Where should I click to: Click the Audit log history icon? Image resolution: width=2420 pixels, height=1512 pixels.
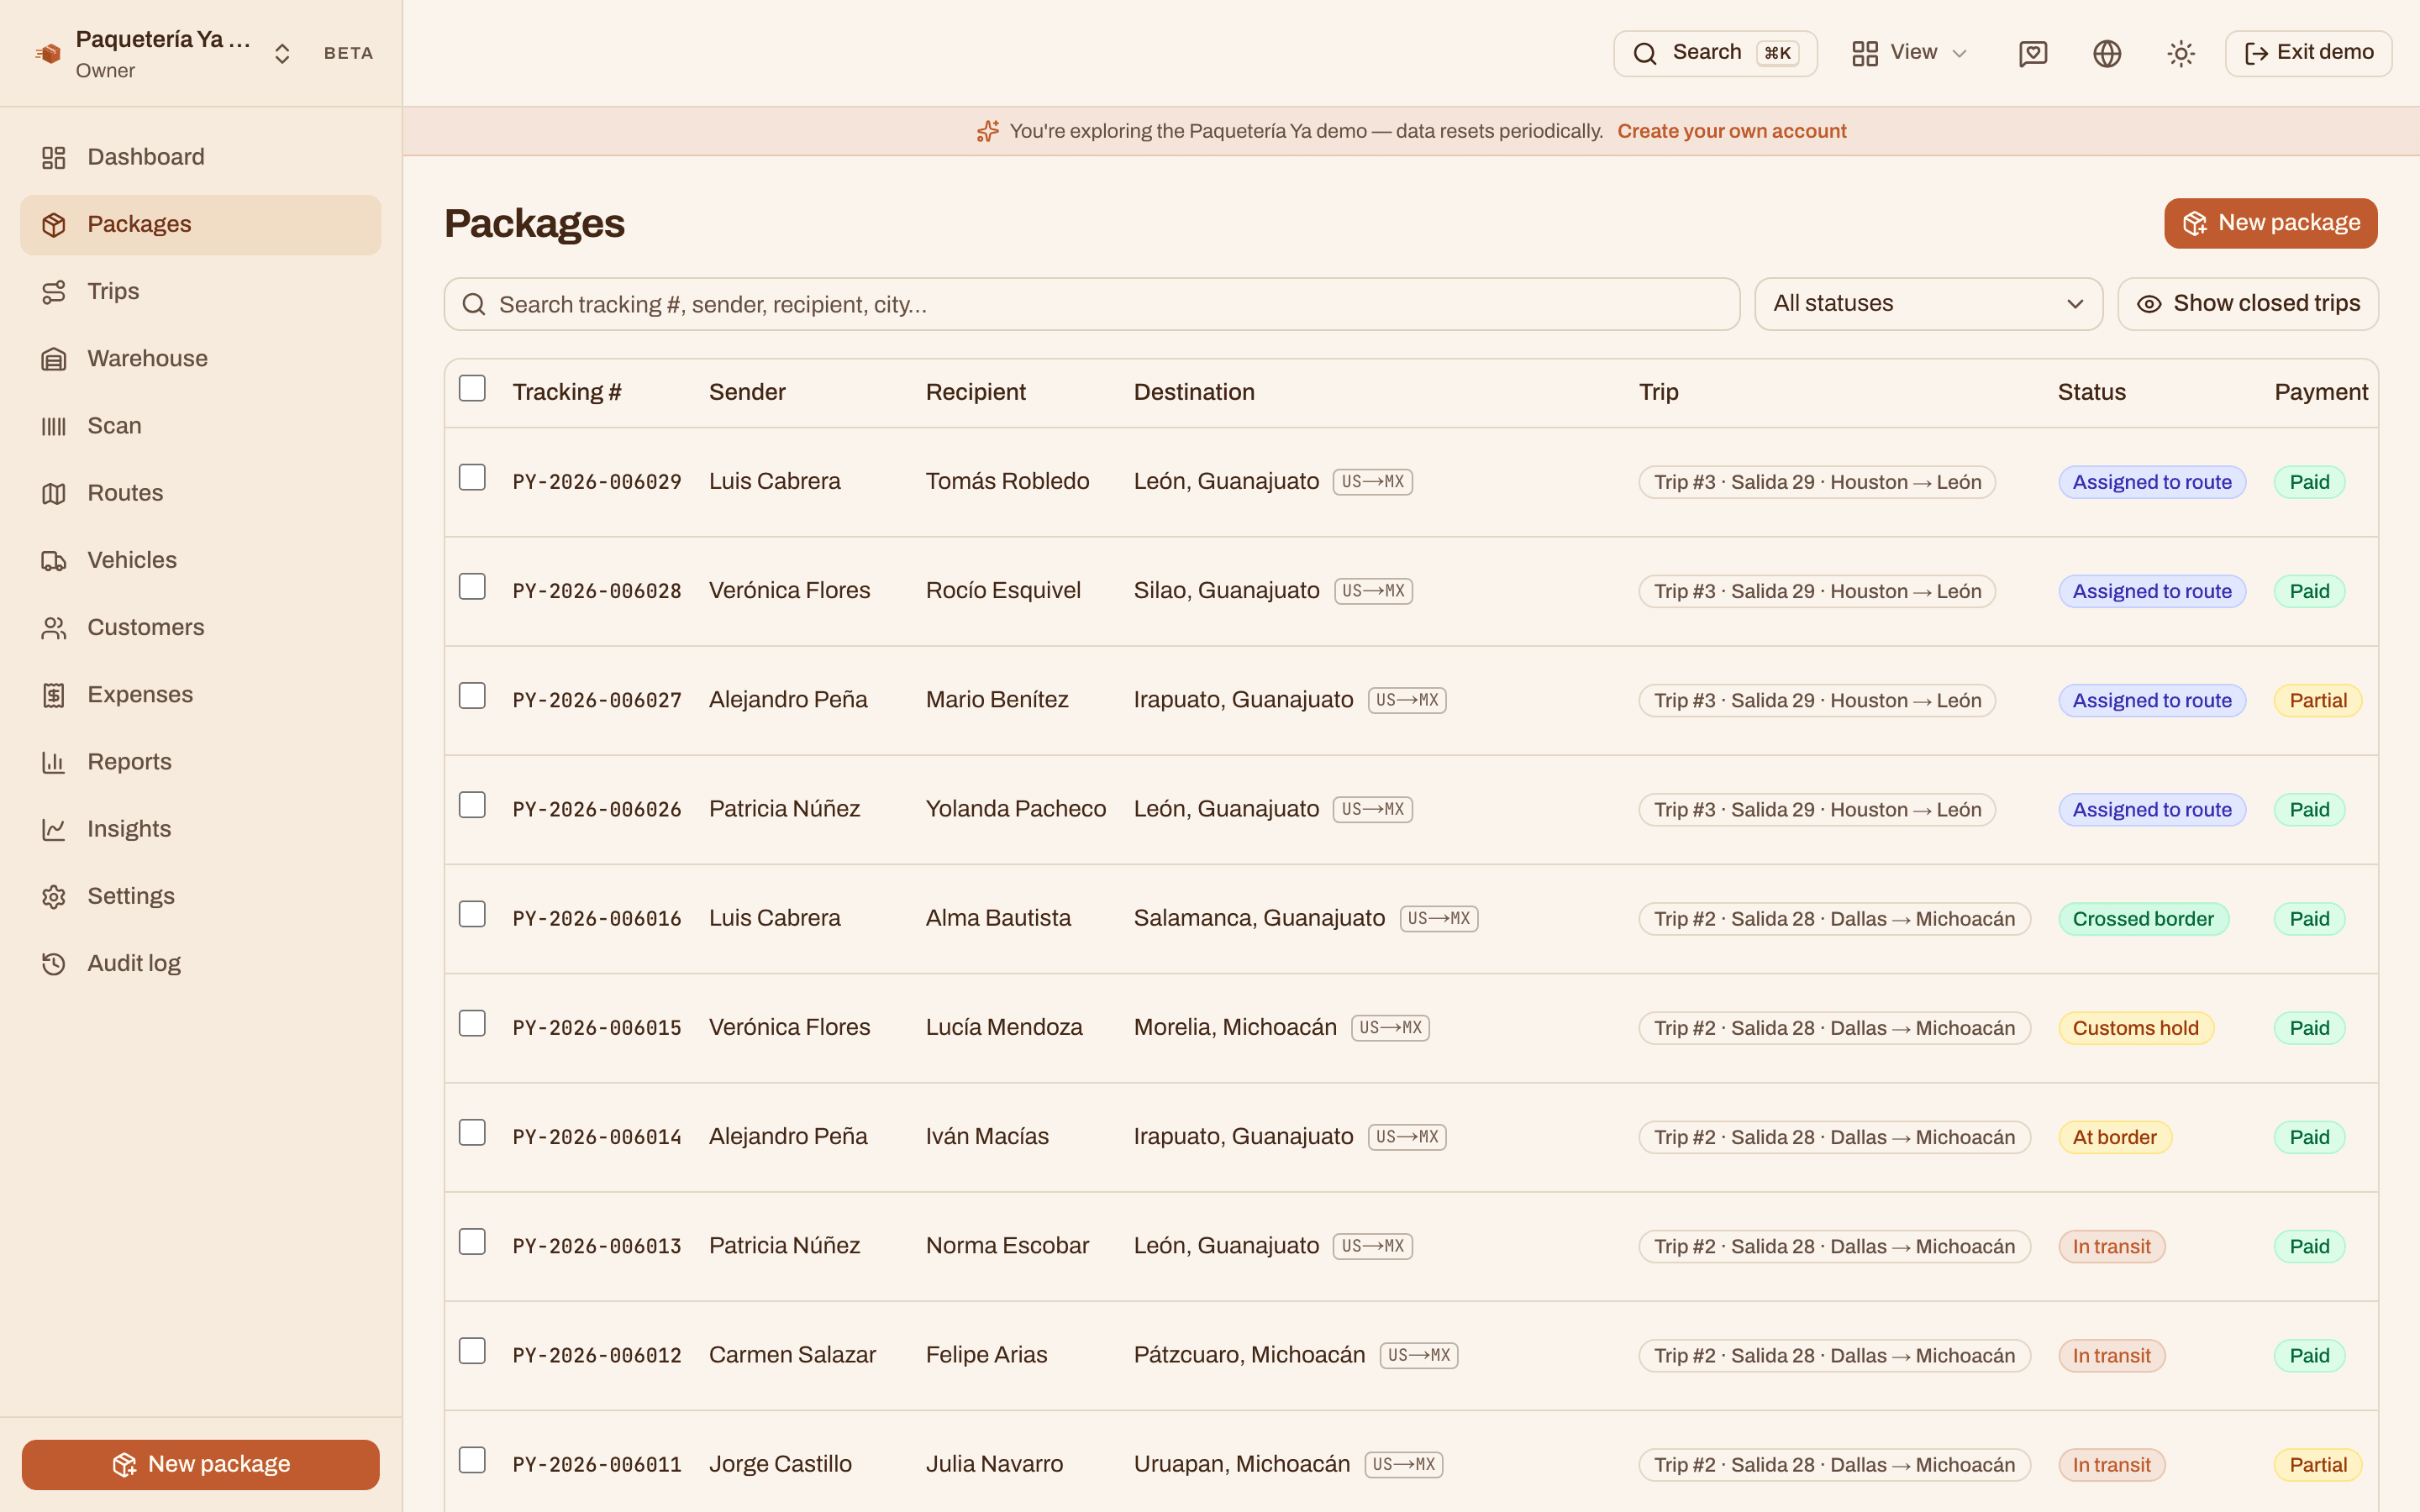click(x=54, y=963)
